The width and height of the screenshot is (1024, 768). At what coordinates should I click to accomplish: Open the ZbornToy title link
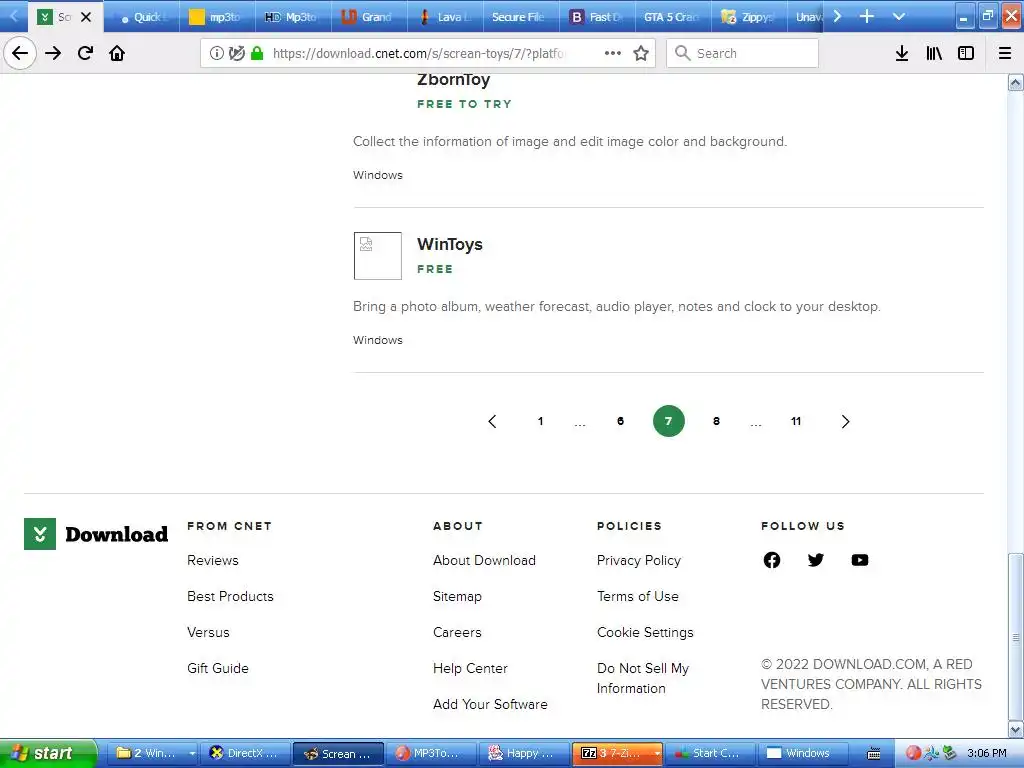click(x=454, y=80)
